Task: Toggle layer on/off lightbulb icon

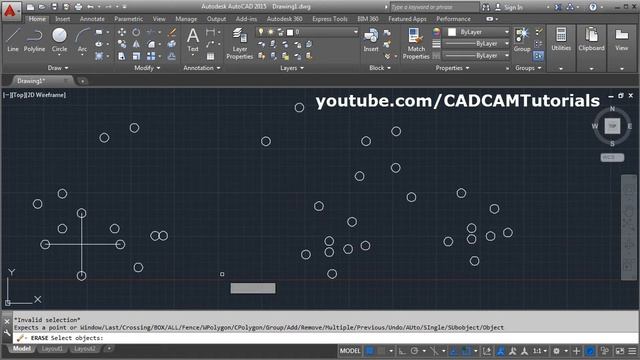Action: point(261,32)
